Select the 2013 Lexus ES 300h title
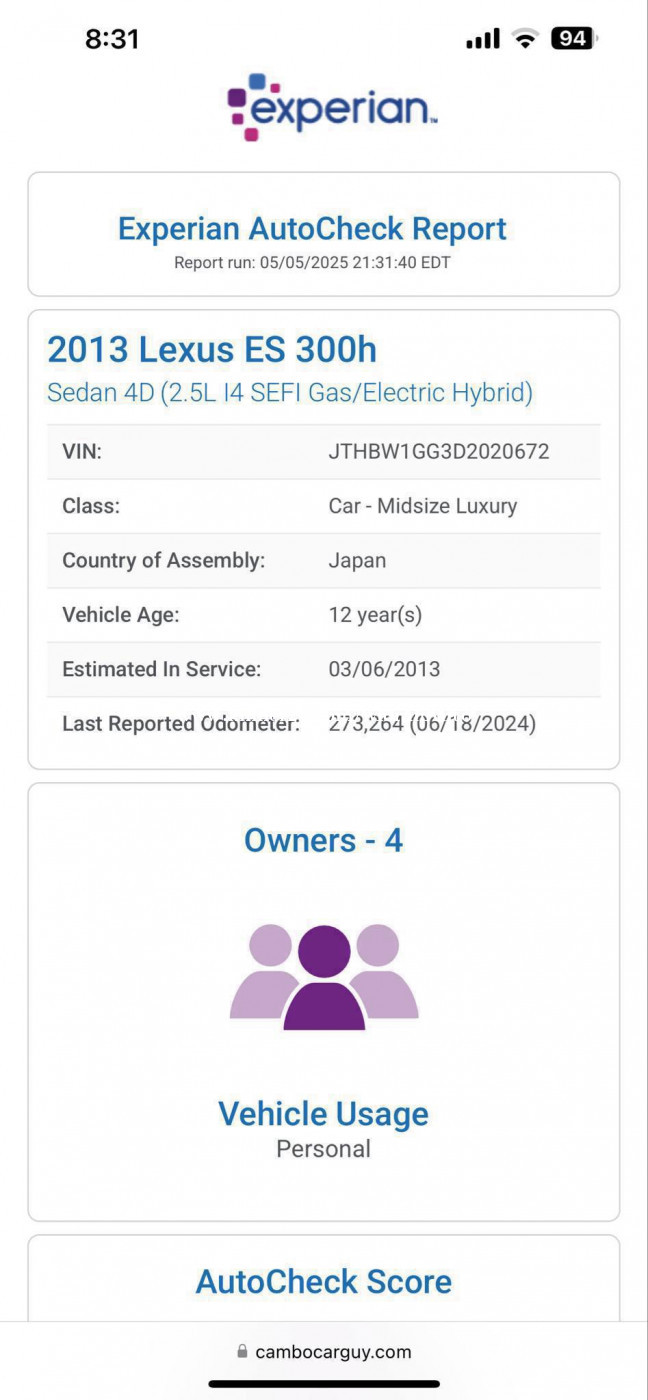648x1400 pixels. tap(212, 350)
